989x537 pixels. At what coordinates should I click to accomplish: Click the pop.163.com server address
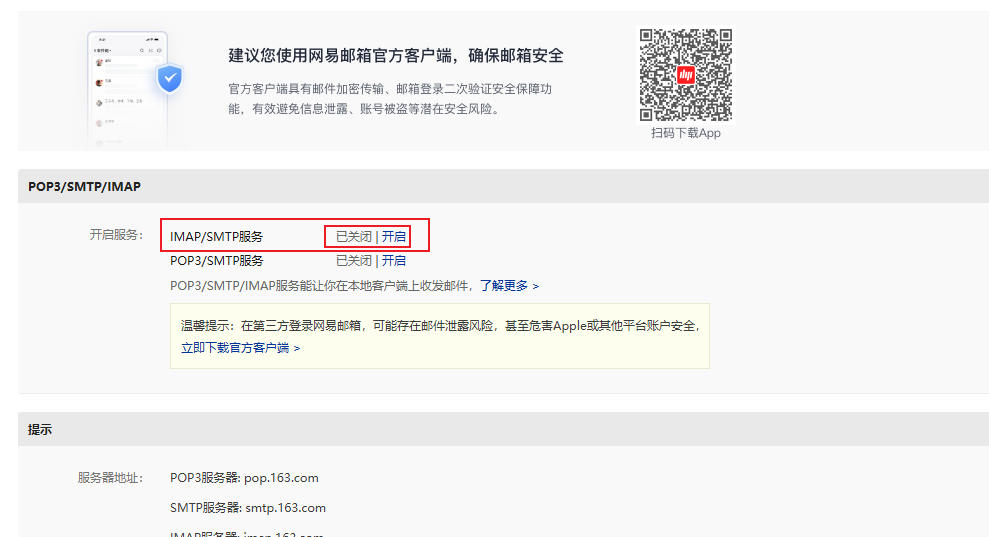click(281, 477)
